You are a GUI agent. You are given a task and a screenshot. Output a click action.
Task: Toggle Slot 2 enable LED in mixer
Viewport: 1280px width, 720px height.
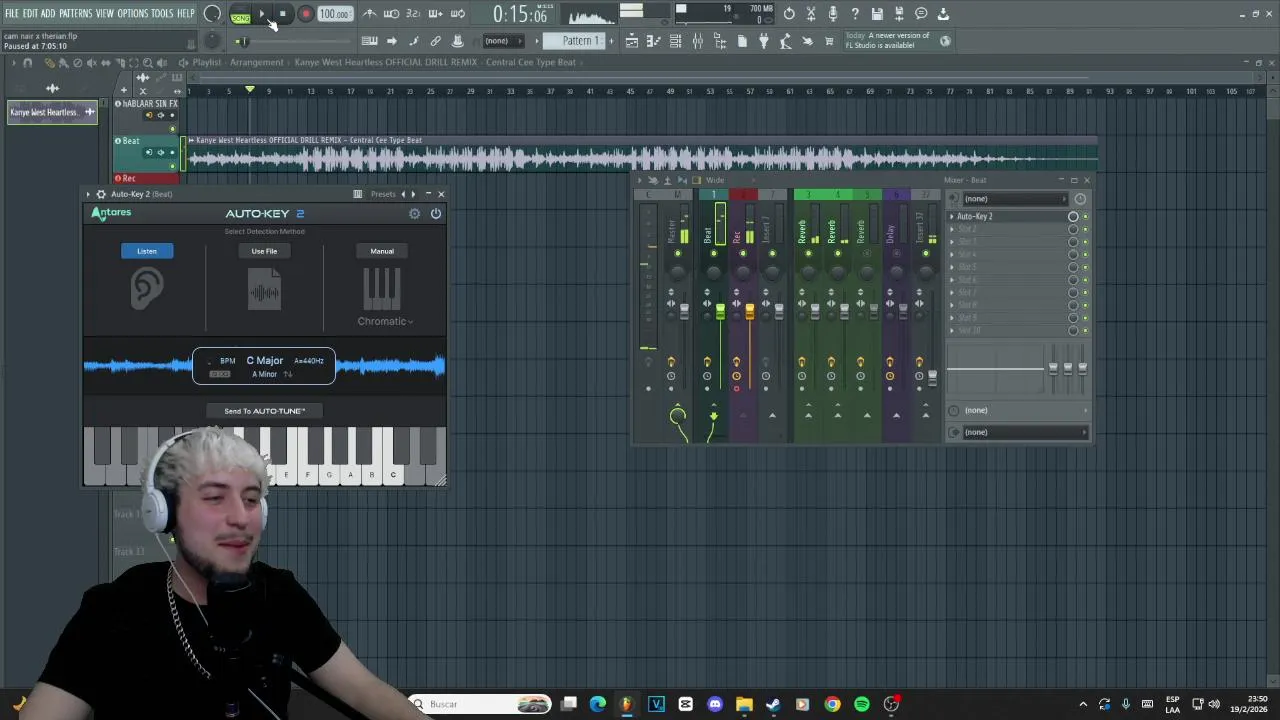pyautogui.click(x=1086, y=229)
